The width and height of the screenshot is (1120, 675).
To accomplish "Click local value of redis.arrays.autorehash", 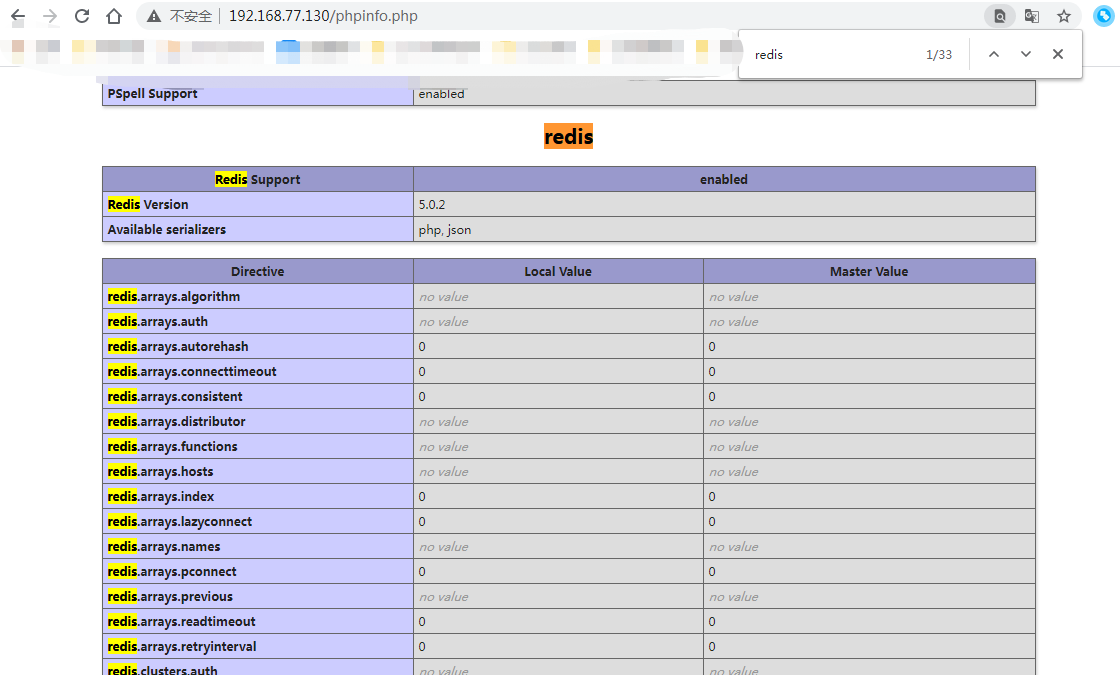I will coord(422,346).
